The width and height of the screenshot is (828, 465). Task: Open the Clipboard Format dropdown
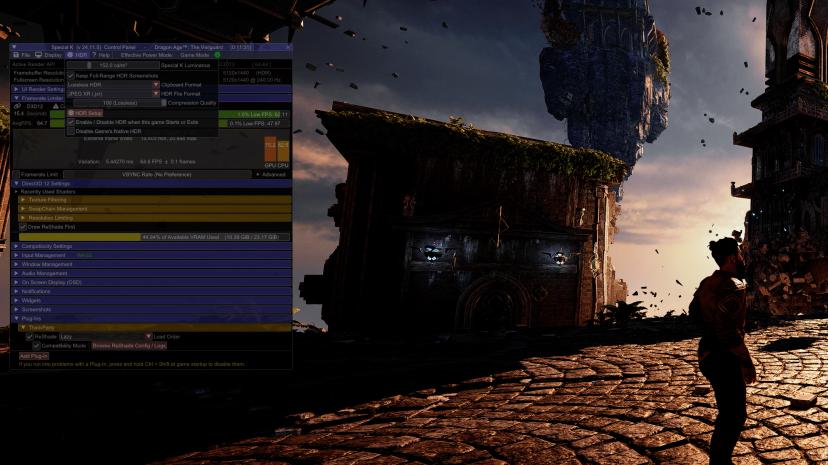click(156, 85)
